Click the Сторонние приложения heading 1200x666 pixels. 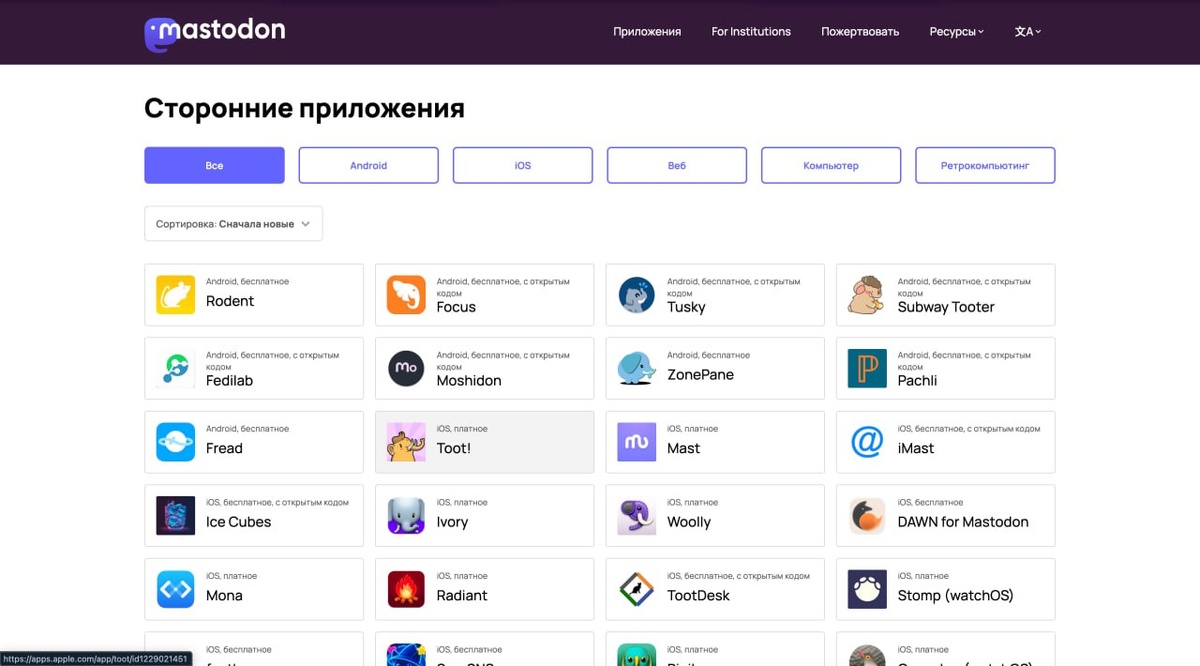coord(304,108)
